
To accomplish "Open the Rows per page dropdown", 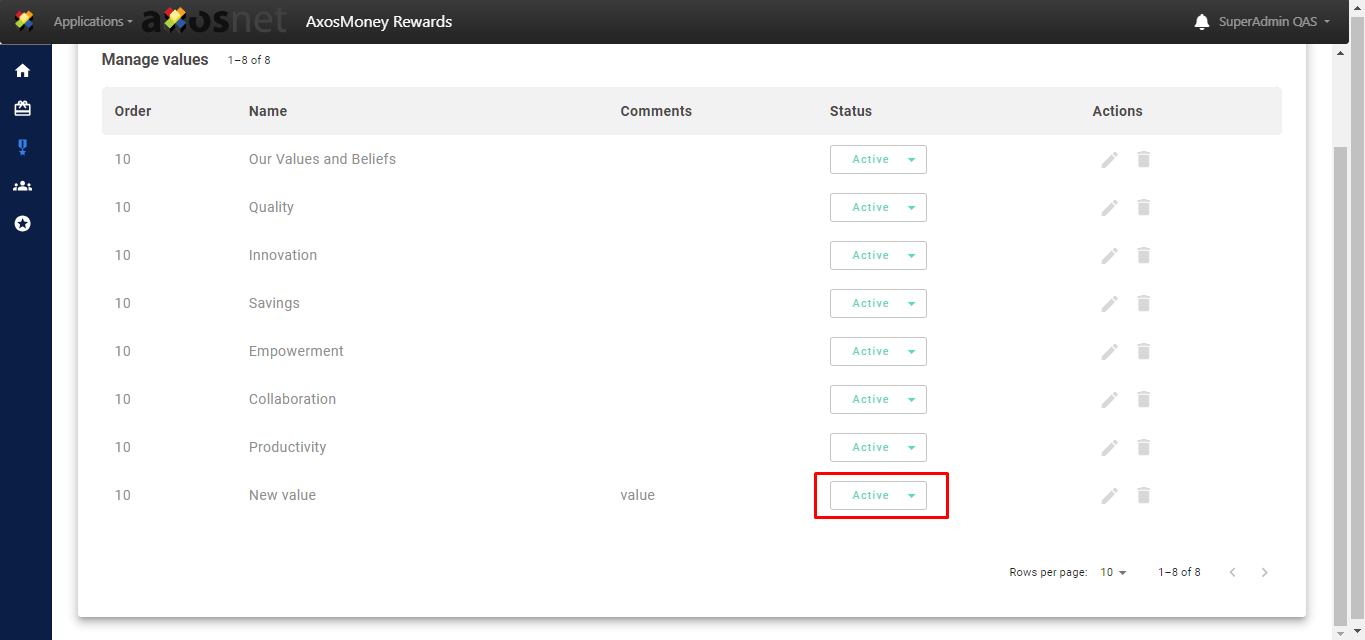I will click(x=1113, y=573).
